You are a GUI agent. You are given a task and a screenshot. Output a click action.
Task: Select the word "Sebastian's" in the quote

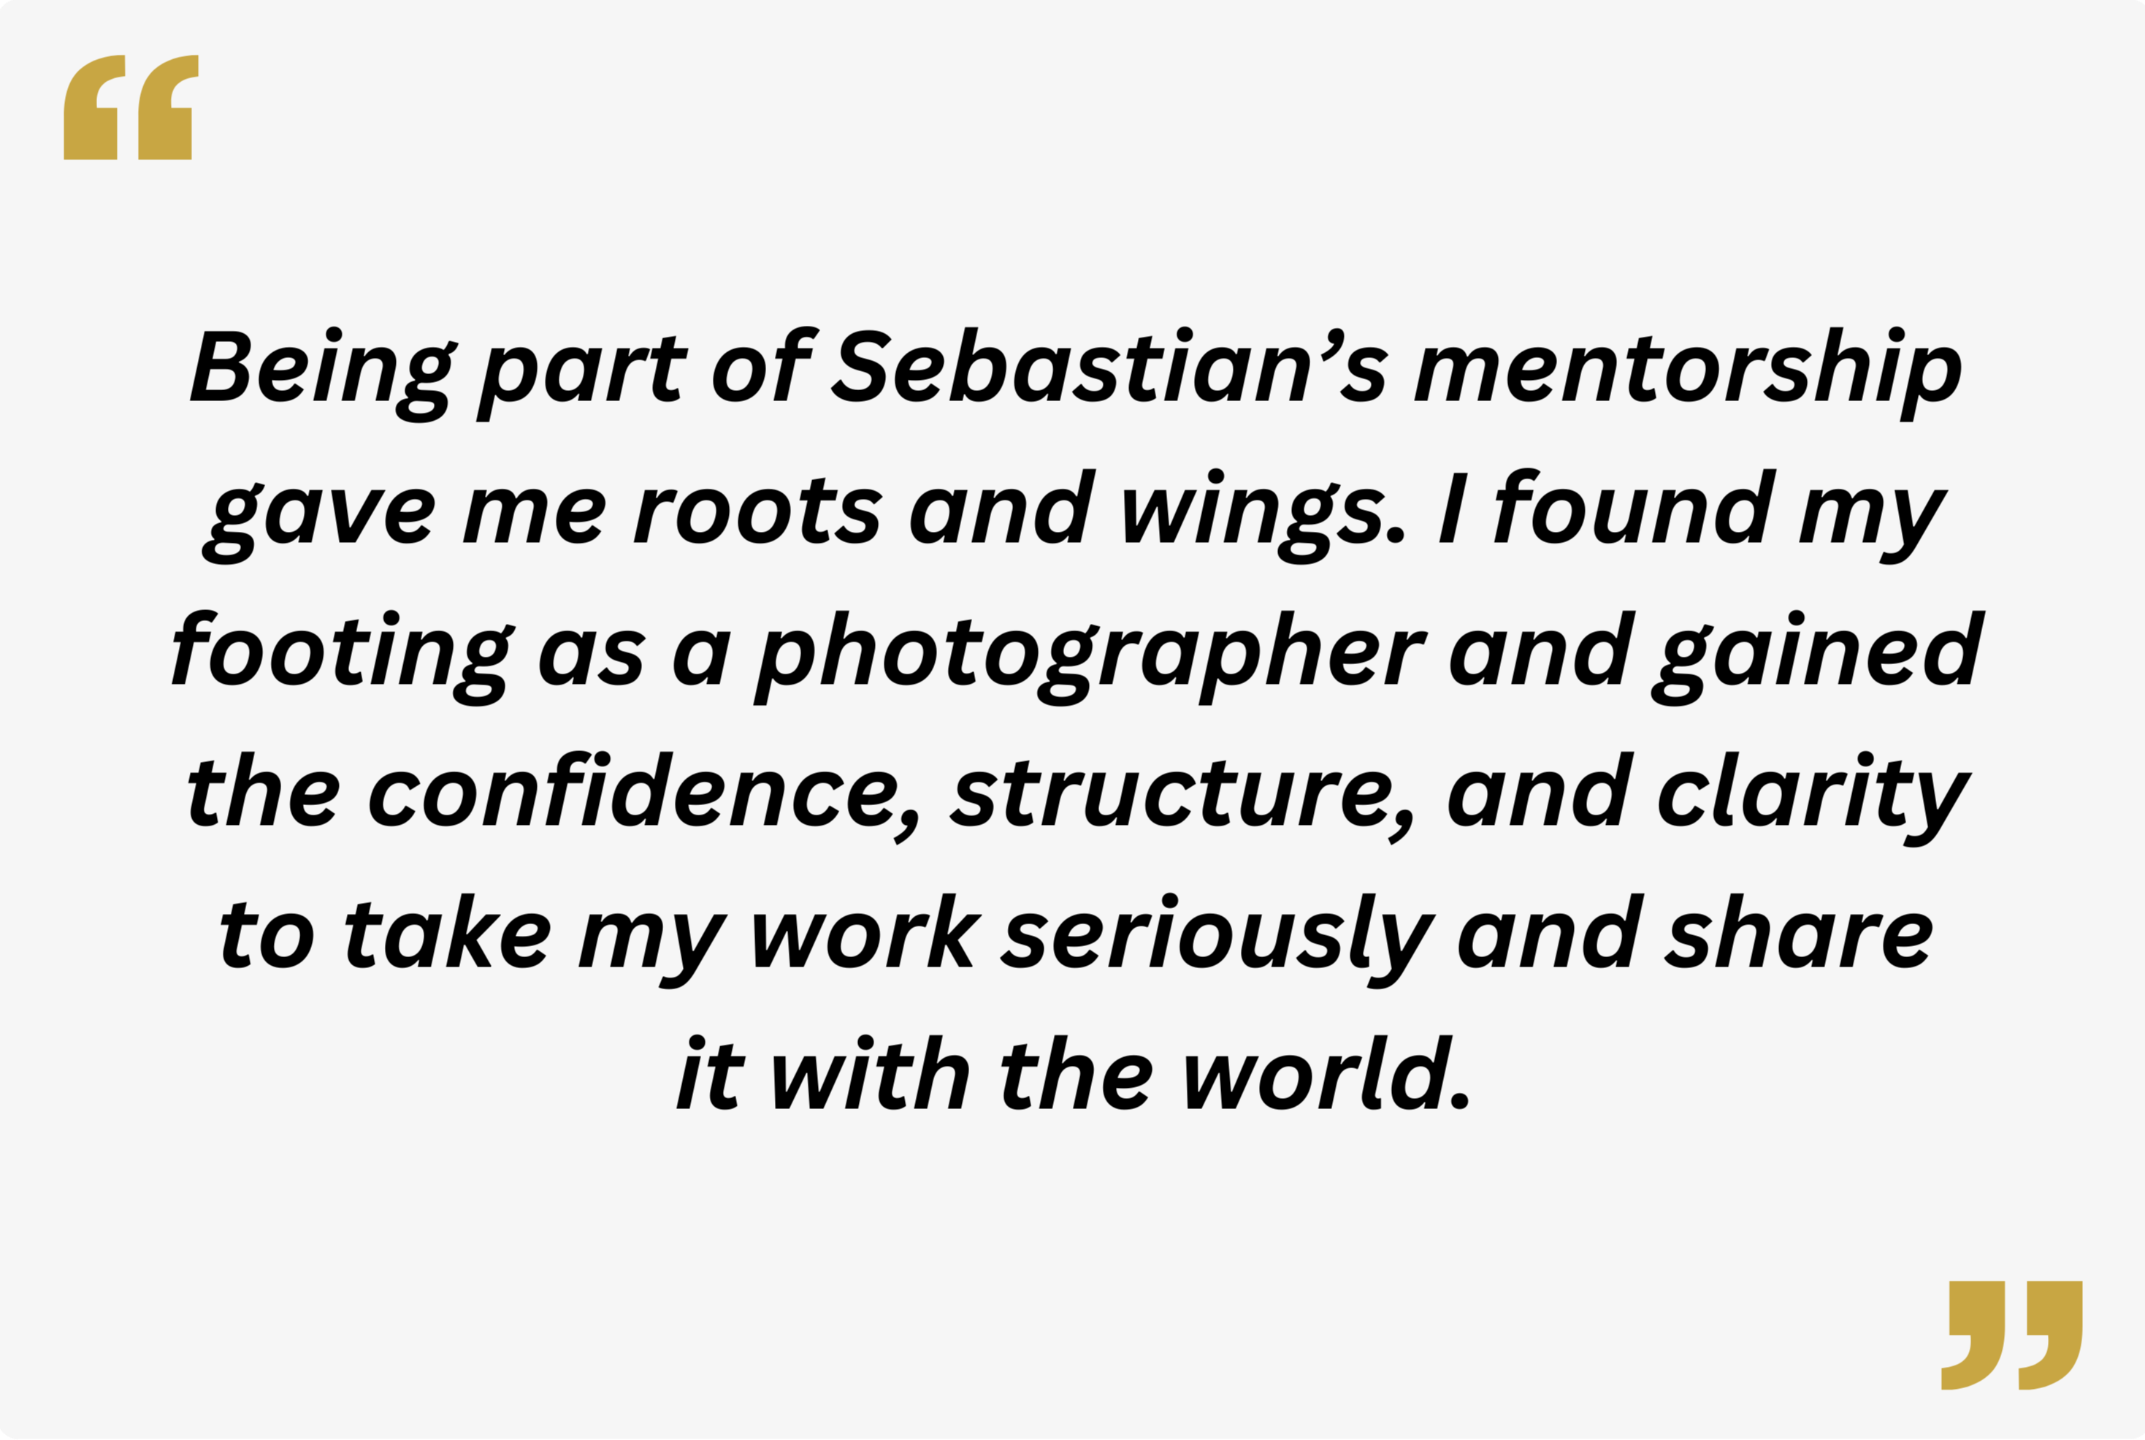(1110, 367)
